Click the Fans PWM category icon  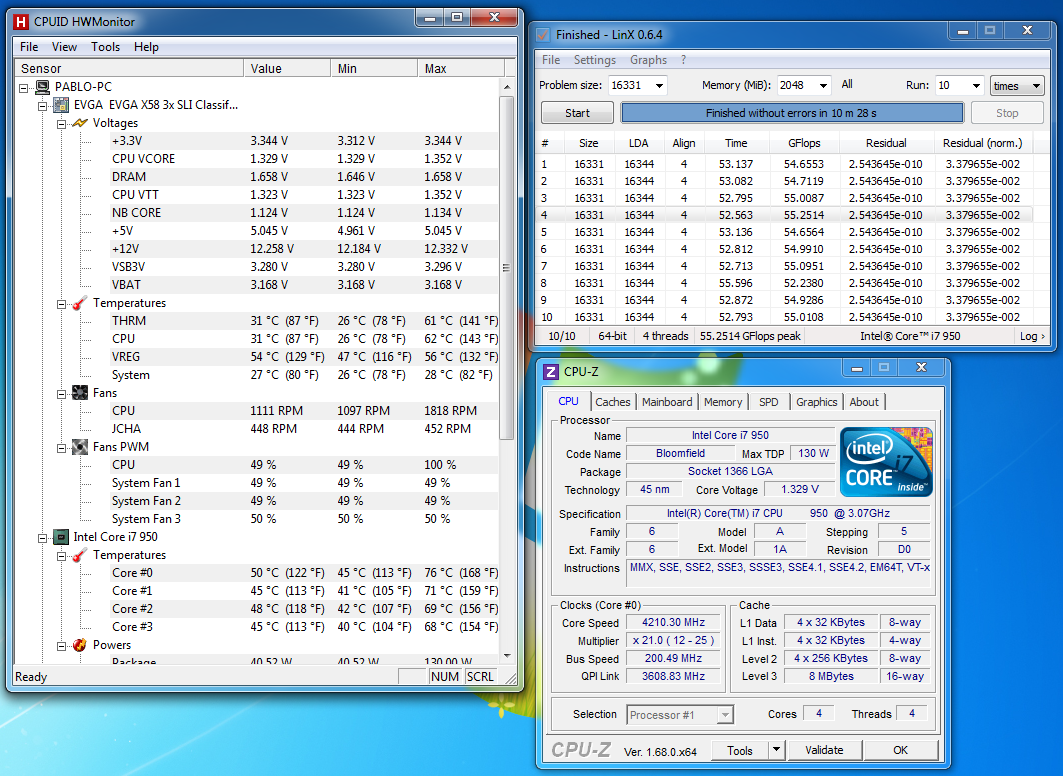(x=80, y=447)
